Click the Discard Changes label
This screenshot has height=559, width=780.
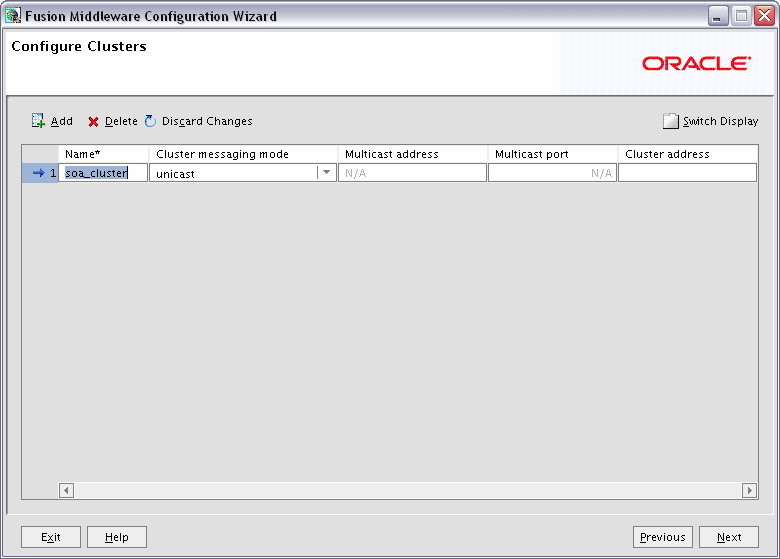point(207,121)
